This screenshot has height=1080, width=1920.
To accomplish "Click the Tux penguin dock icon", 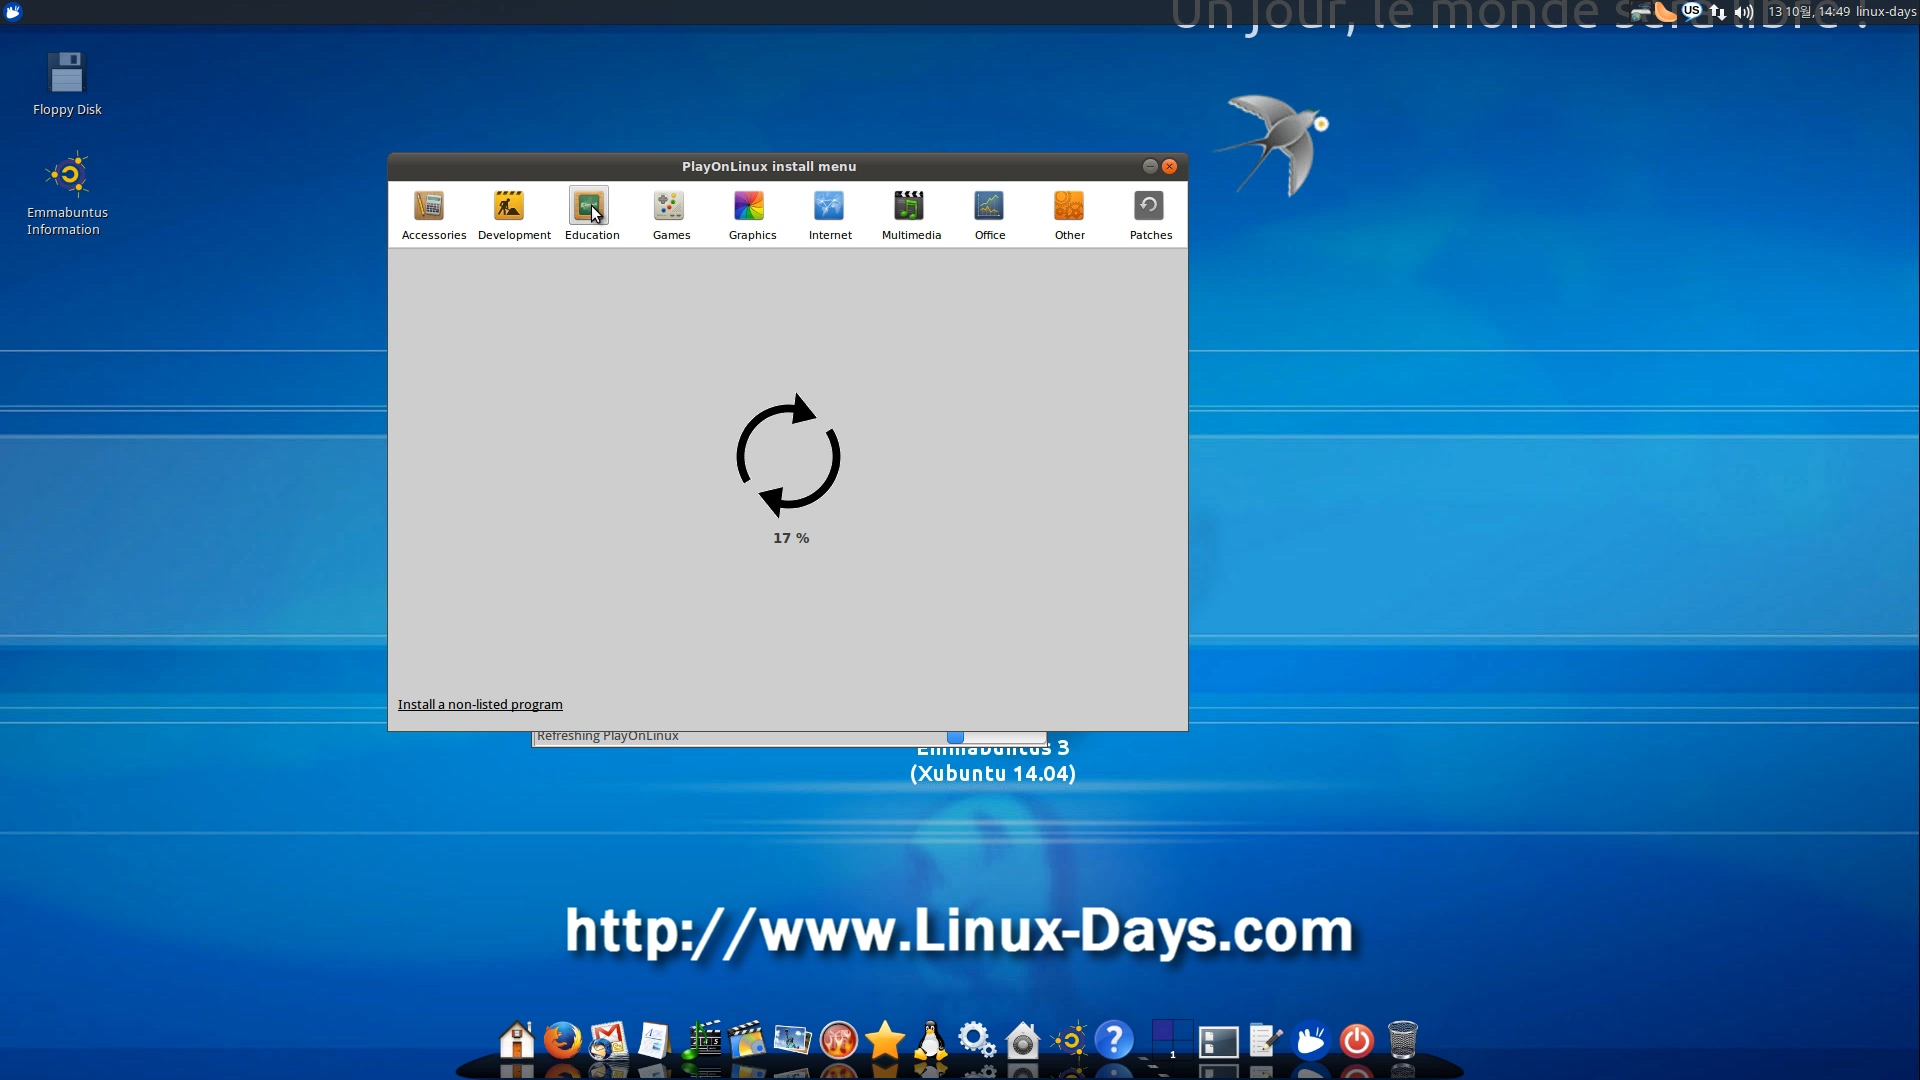I will (931, 1040).
